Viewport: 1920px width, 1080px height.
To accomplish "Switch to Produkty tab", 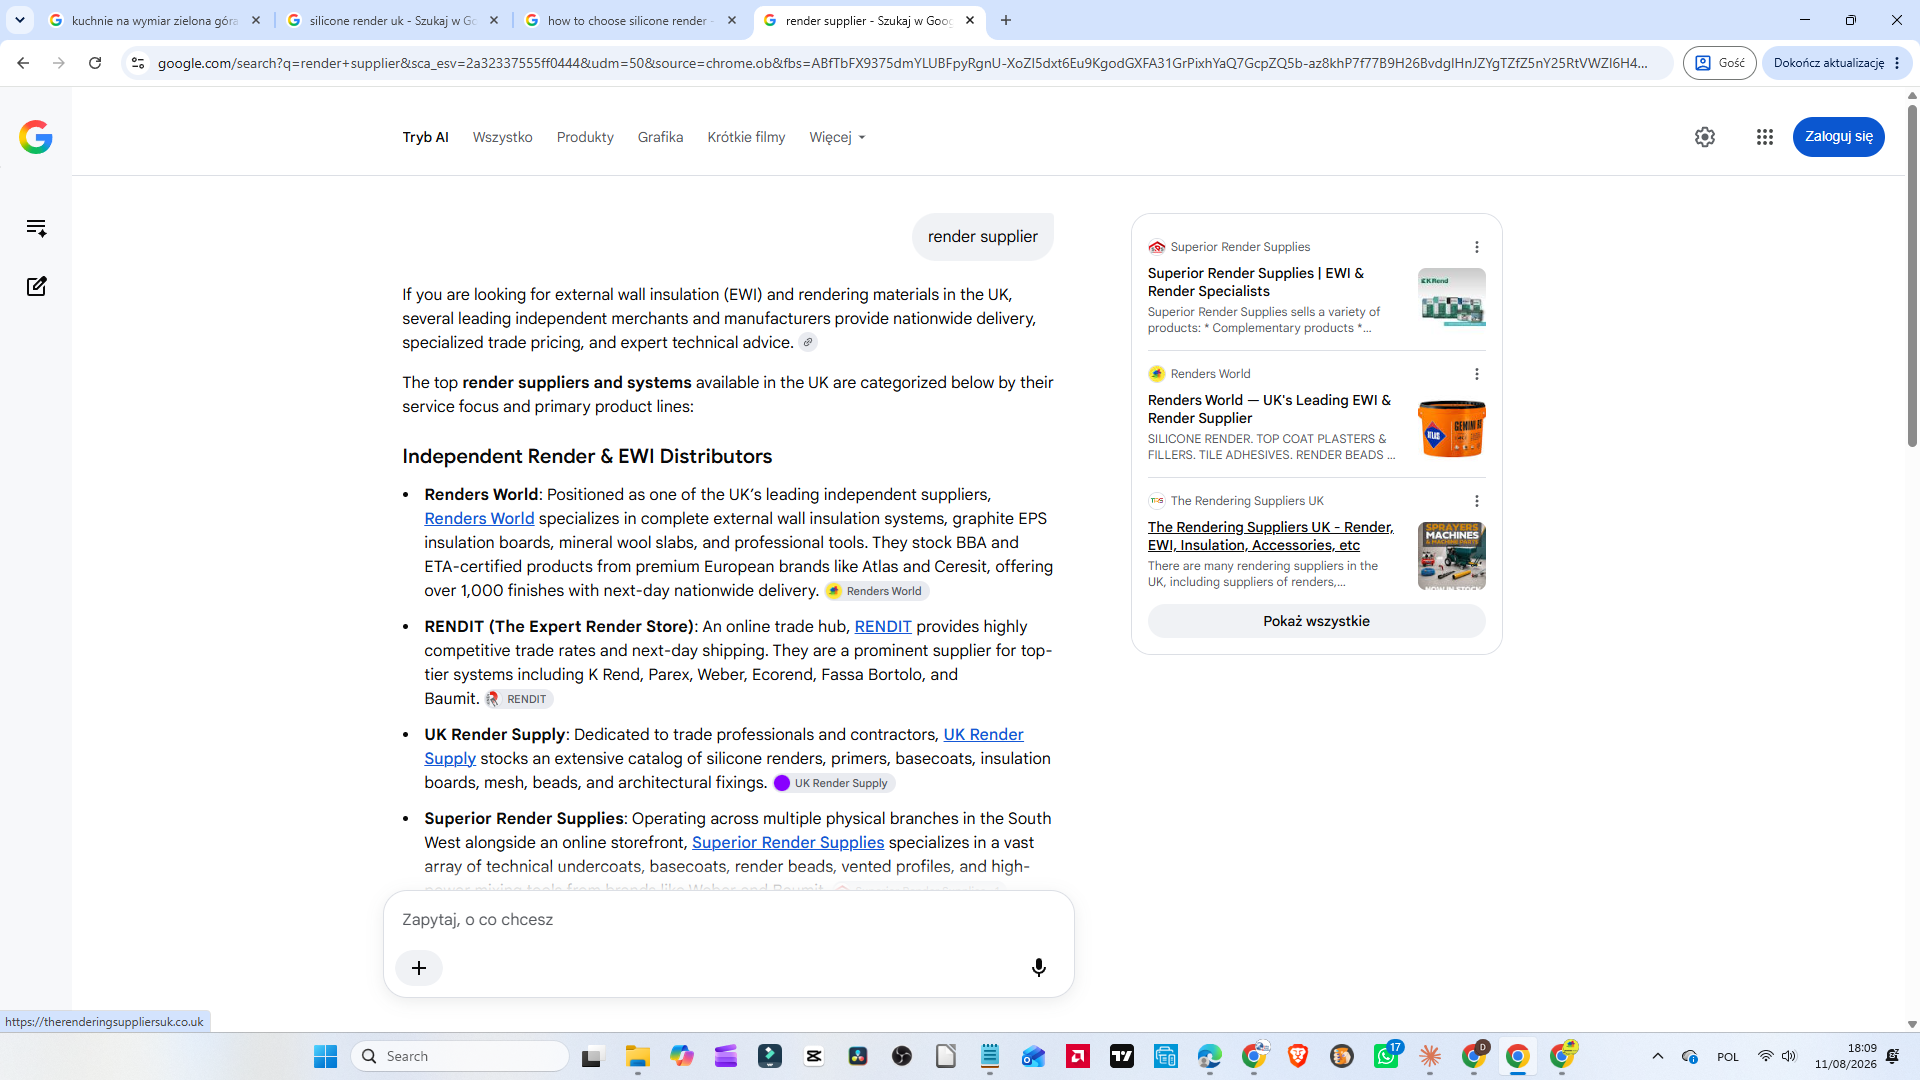I will 585,137.
